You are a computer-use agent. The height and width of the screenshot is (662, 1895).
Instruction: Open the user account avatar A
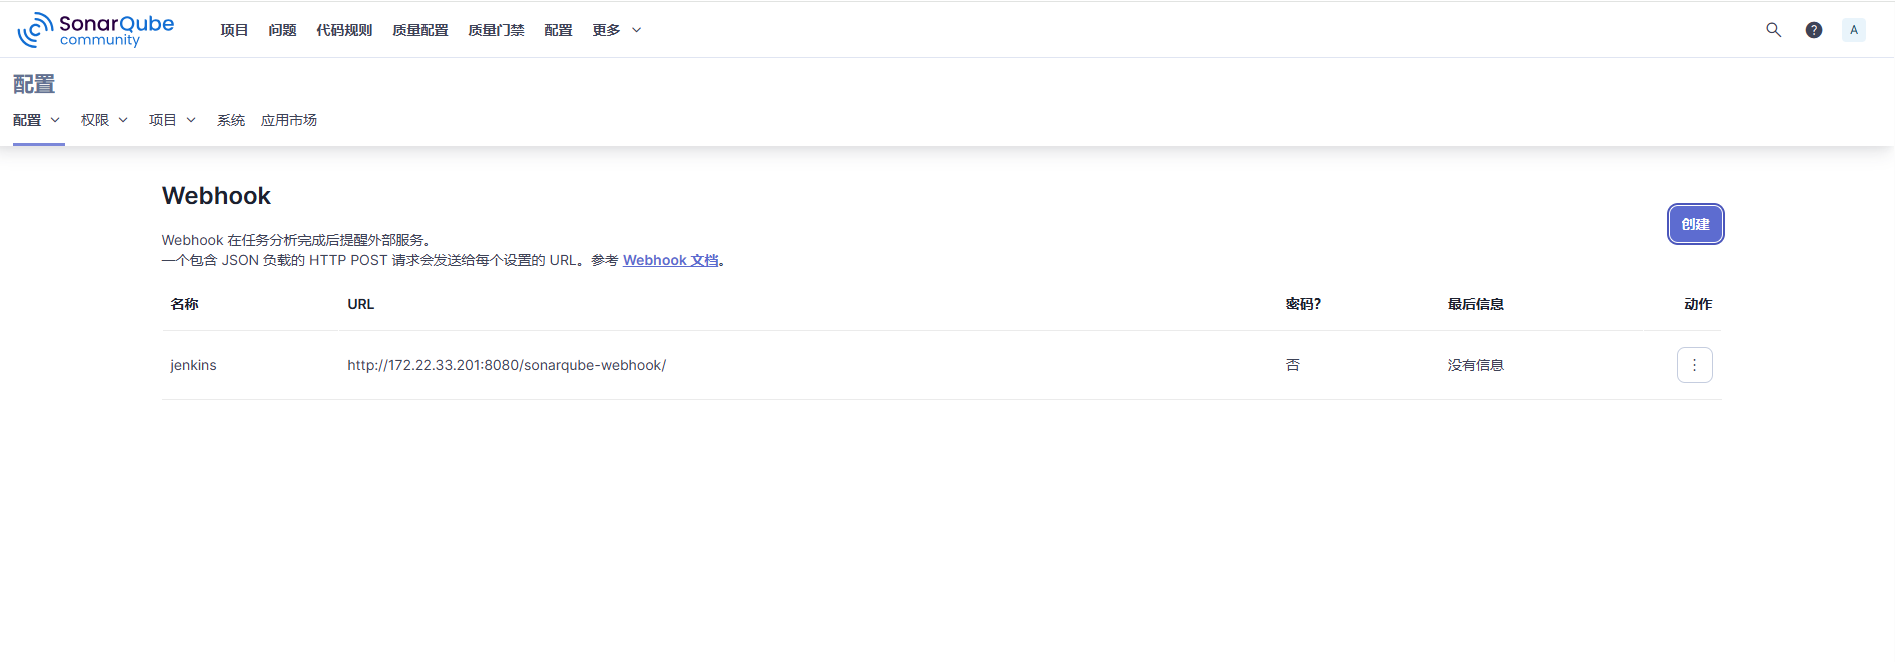tap(1853, 30)
